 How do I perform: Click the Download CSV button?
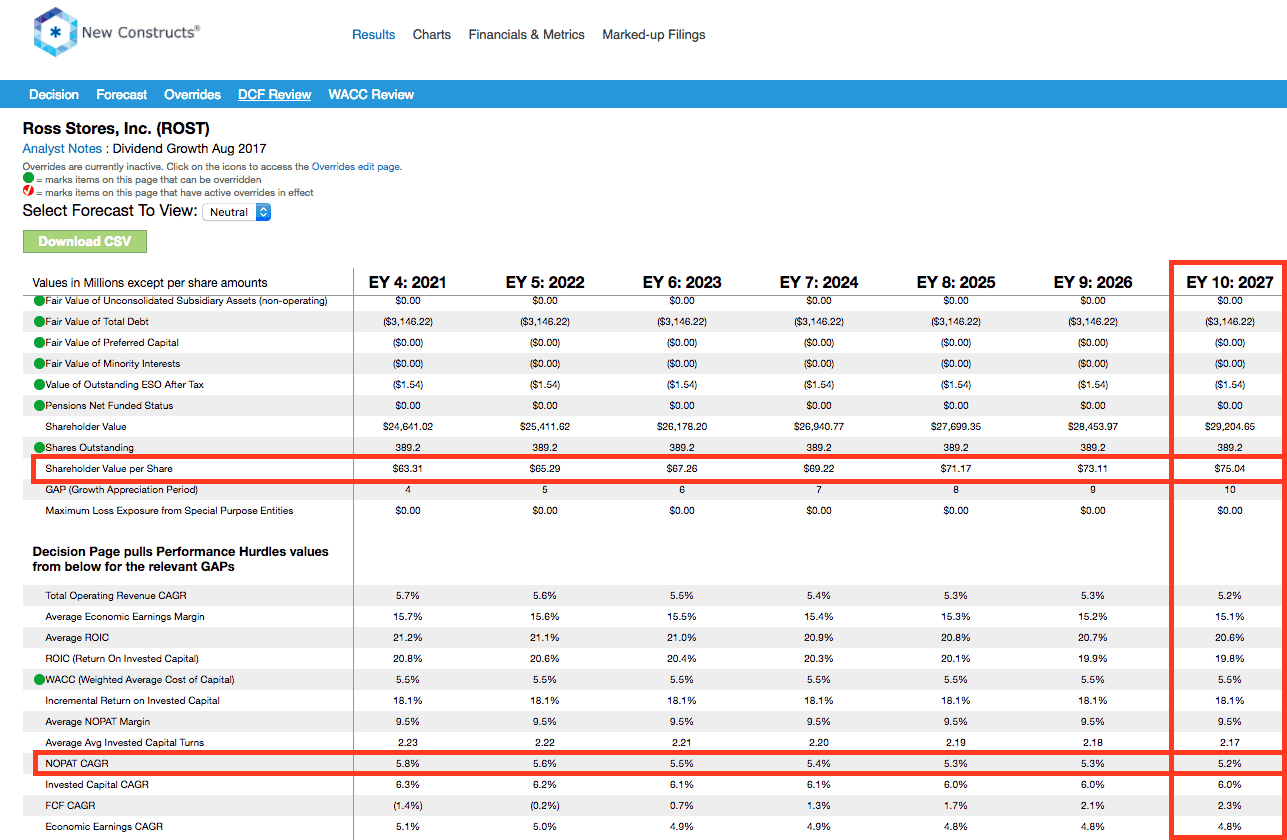[x=85, y=241]
